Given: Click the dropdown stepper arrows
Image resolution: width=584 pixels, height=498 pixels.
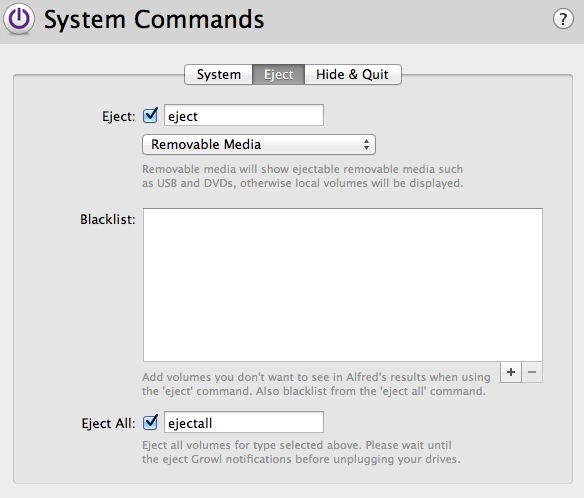Looking at the screenshot, I should point(366,145).
